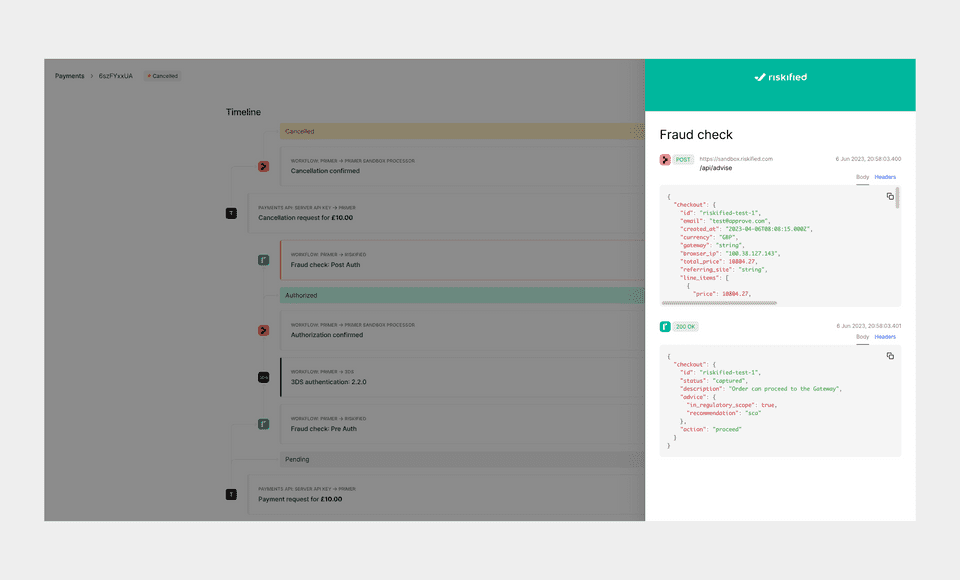
Task: Click the 200 OK status badge
Action: click(x=686, y=327)
